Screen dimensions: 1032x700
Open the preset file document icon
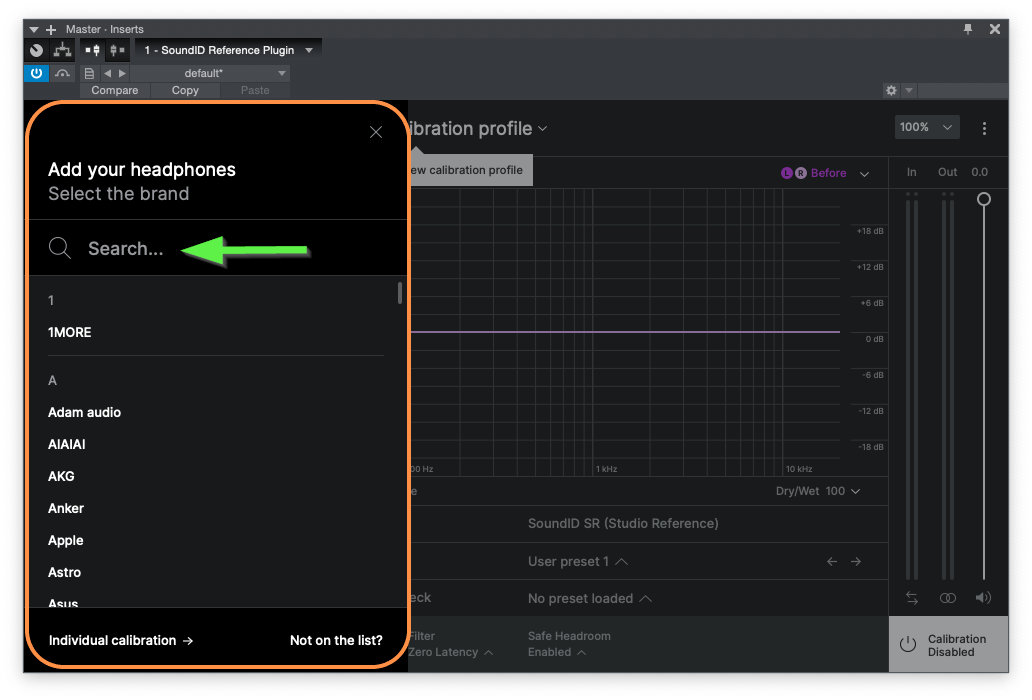click(89, 73)
